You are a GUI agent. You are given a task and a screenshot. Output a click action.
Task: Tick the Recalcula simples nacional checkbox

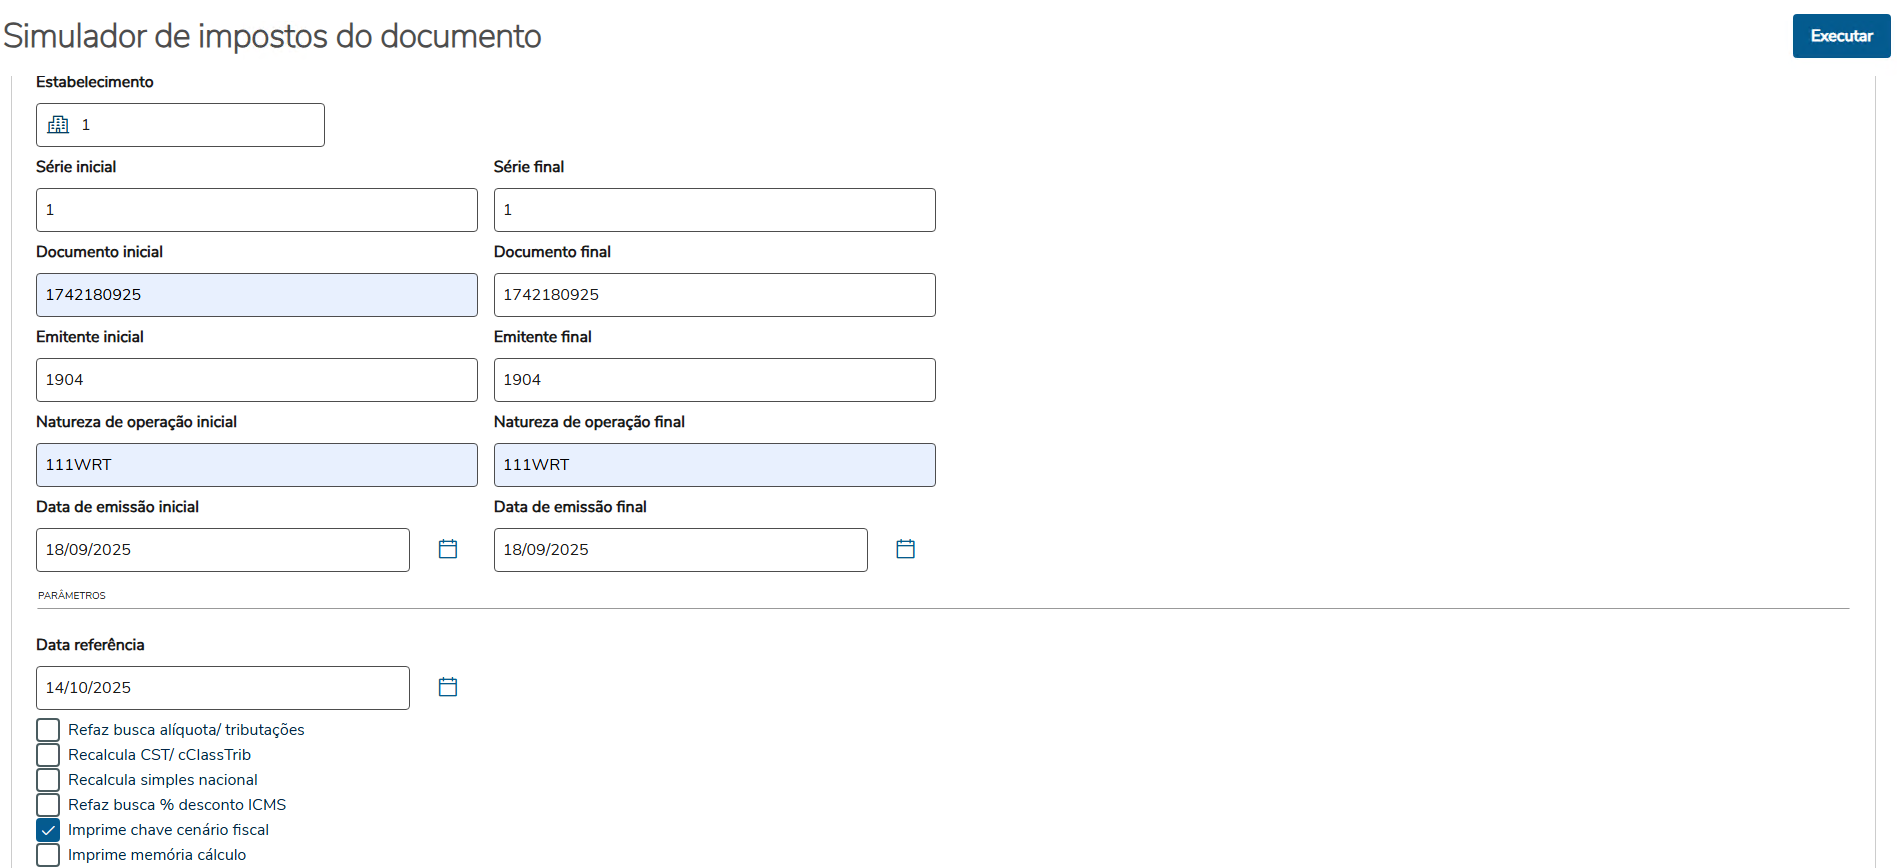coord(48,780)
